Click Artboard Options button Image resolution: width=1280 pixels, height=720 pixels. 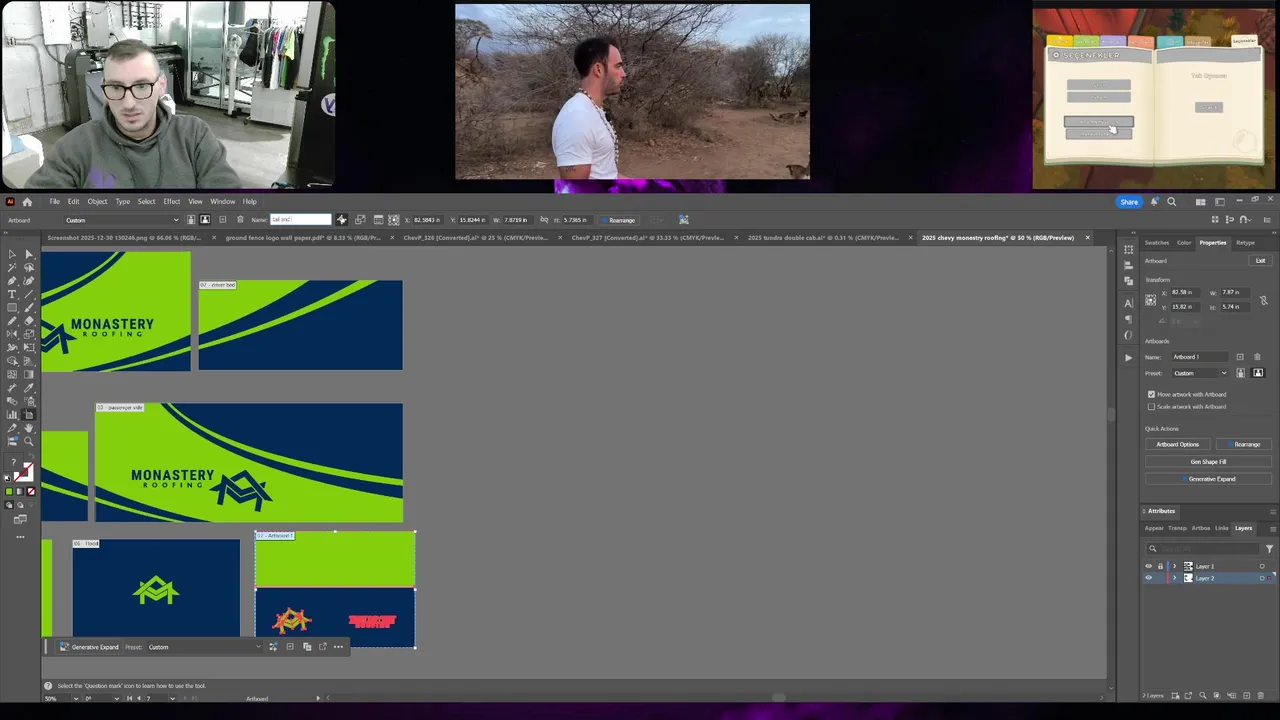point(1177,444)
